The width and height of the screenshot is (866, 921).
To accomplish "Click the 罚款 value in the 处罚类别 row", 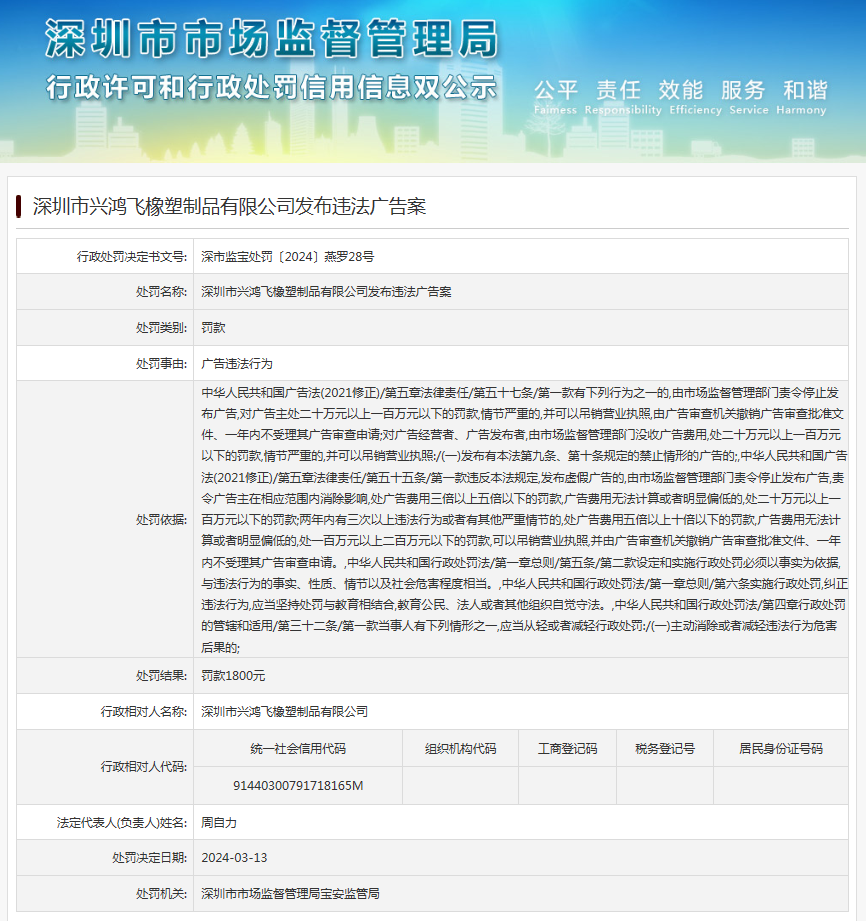I will [x=213, y=328].
